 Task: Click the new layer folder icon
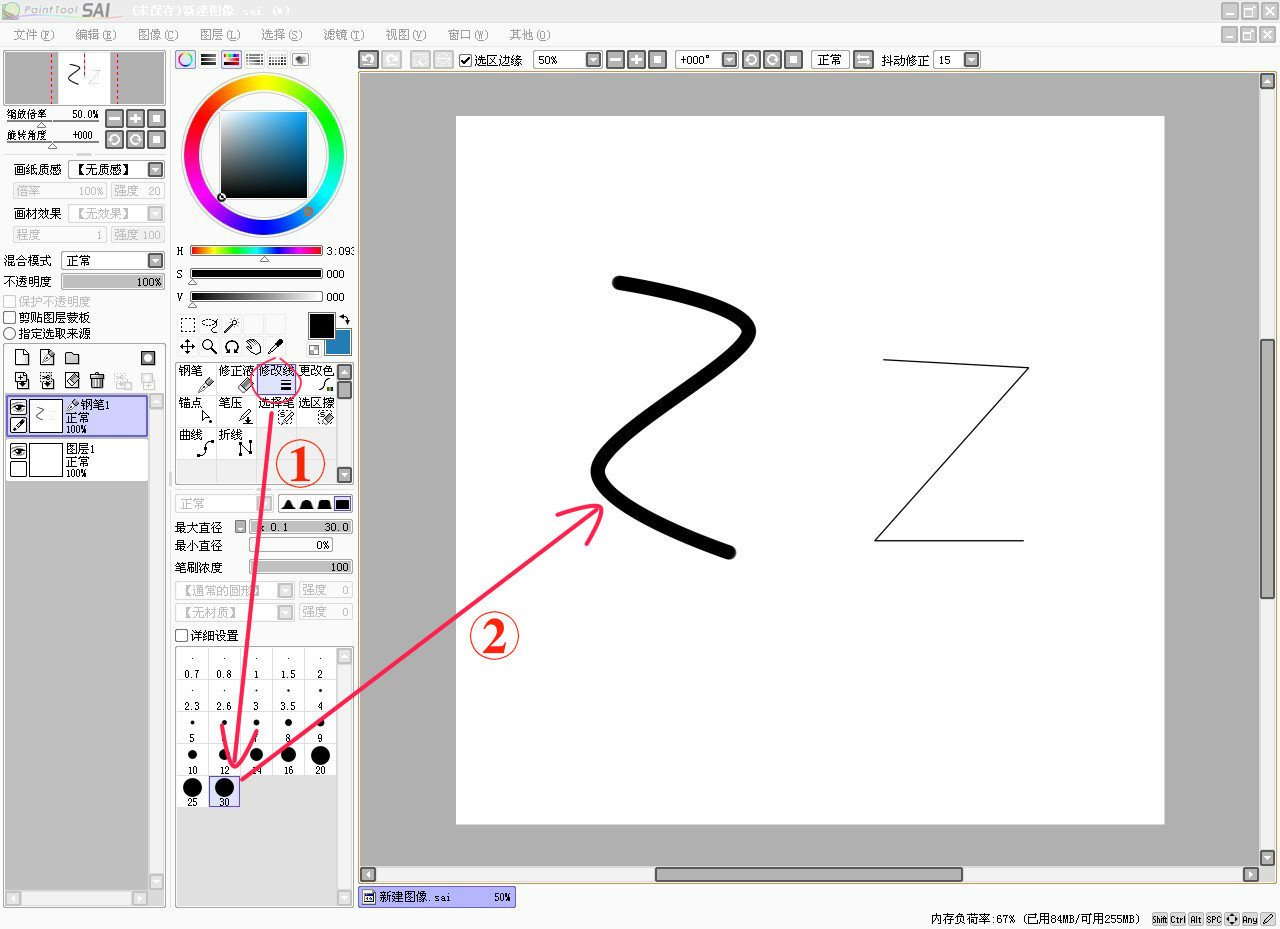72,358
